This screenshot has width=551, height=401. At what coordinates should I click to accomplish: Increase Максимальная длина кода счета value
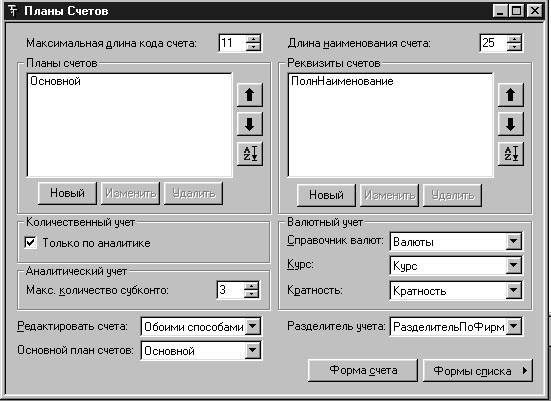(x=253, y=39)
